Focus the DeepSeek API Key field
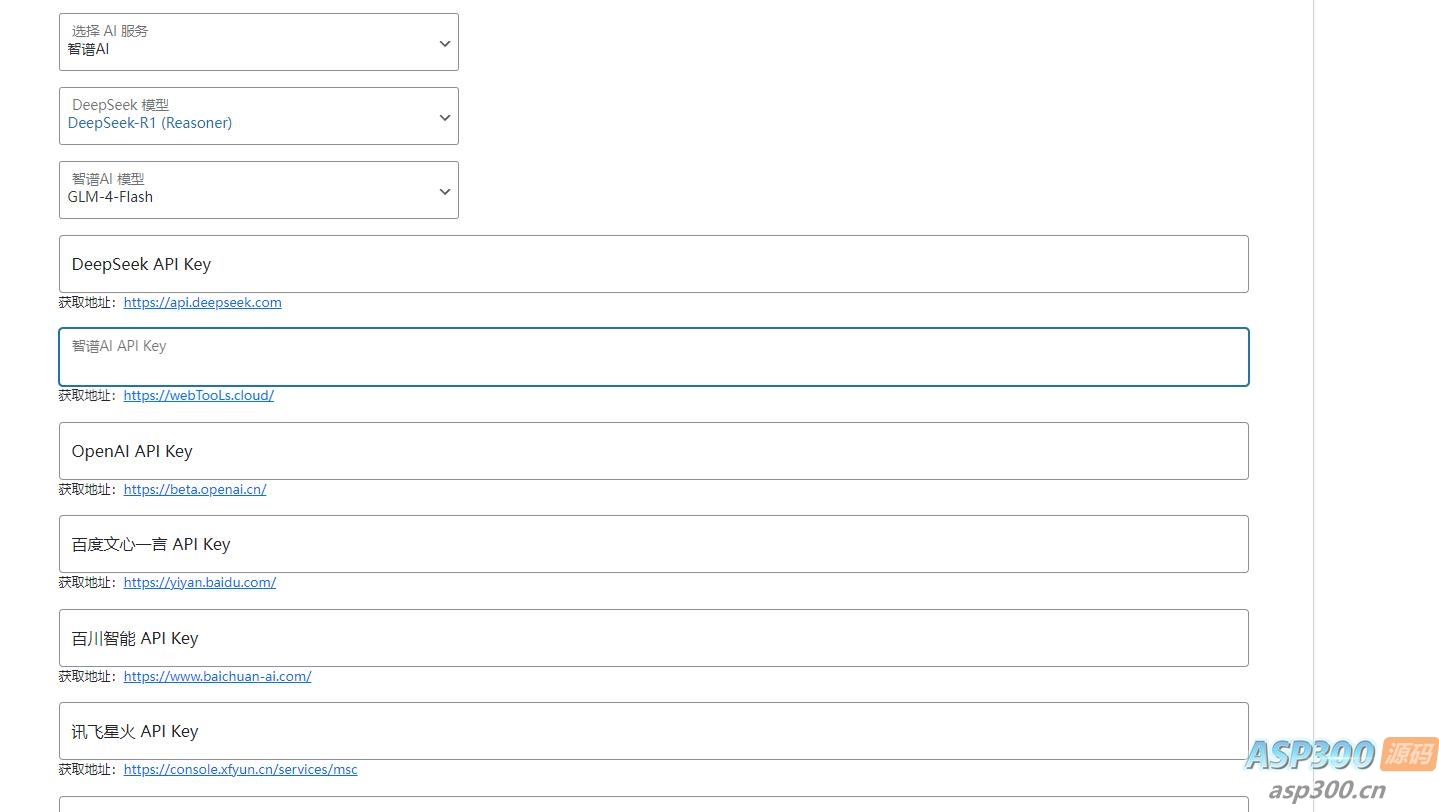The width and height of the screenshot is (1439, 812). point(653,264)
